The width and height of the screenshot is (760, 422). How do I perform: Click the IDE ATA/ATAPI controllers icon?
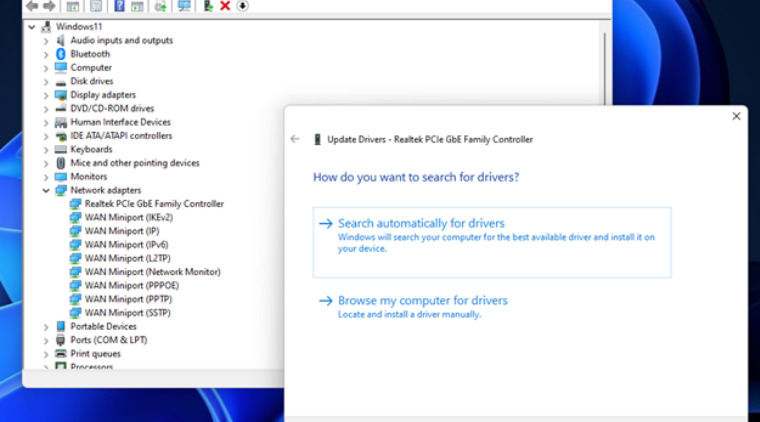tap(61, 136)
